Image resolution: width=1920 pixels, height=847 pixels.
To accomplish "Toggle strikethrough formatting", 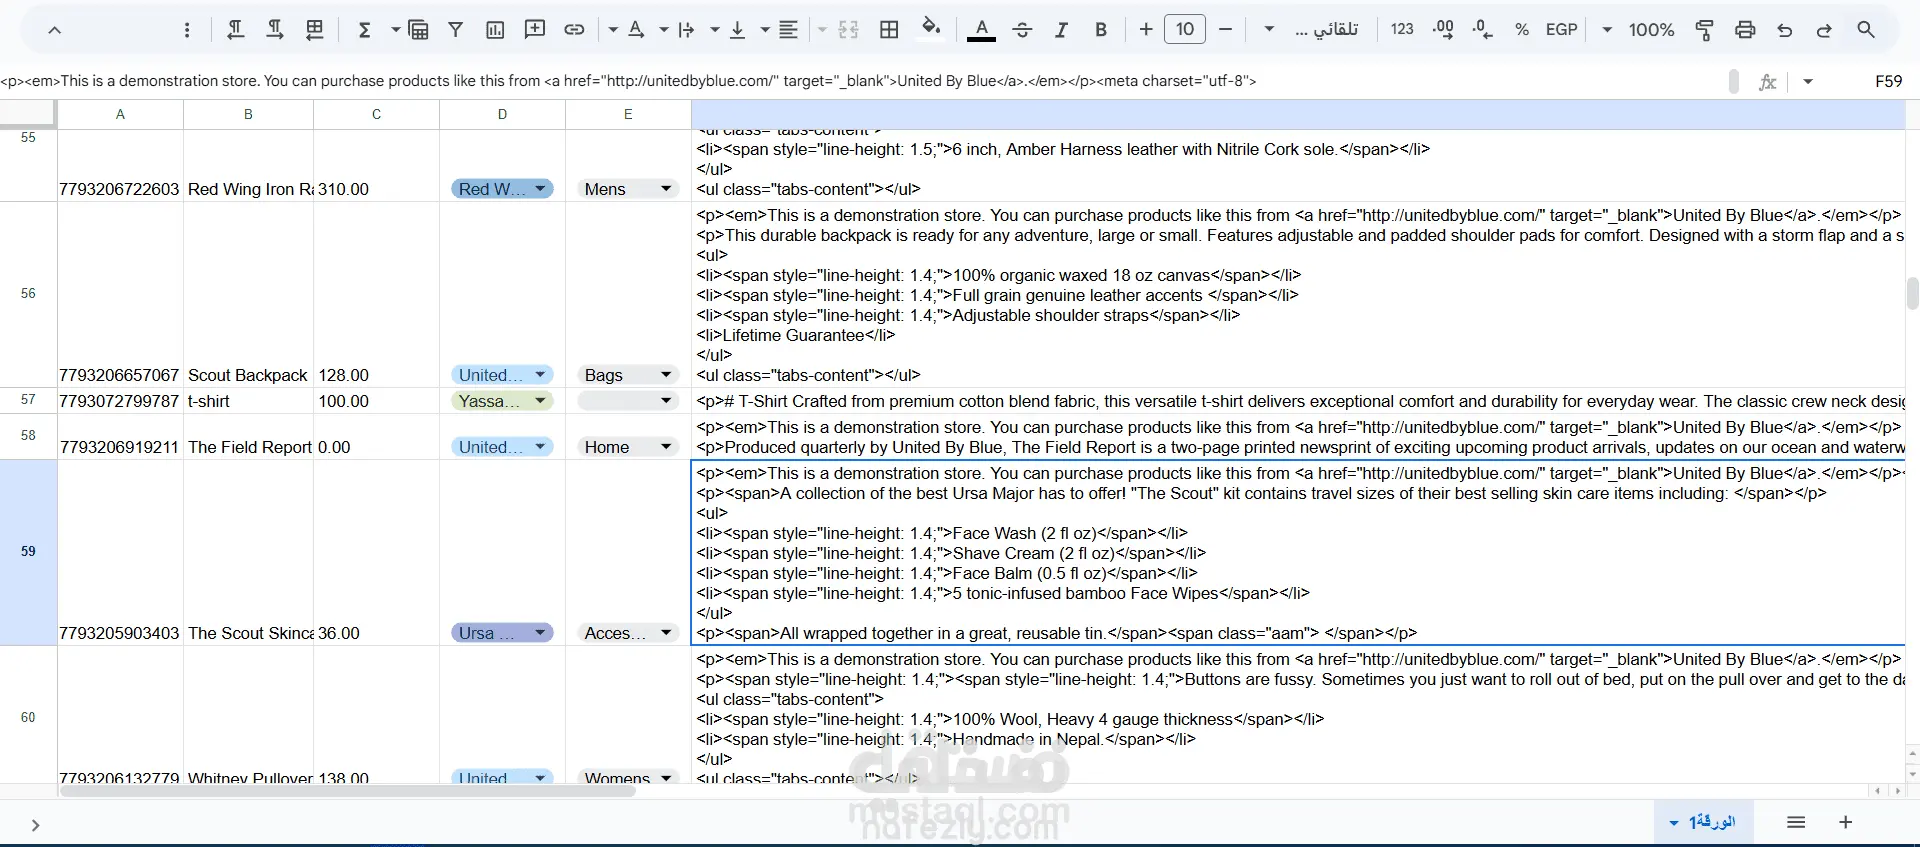I will click(x=1022, y=30).
